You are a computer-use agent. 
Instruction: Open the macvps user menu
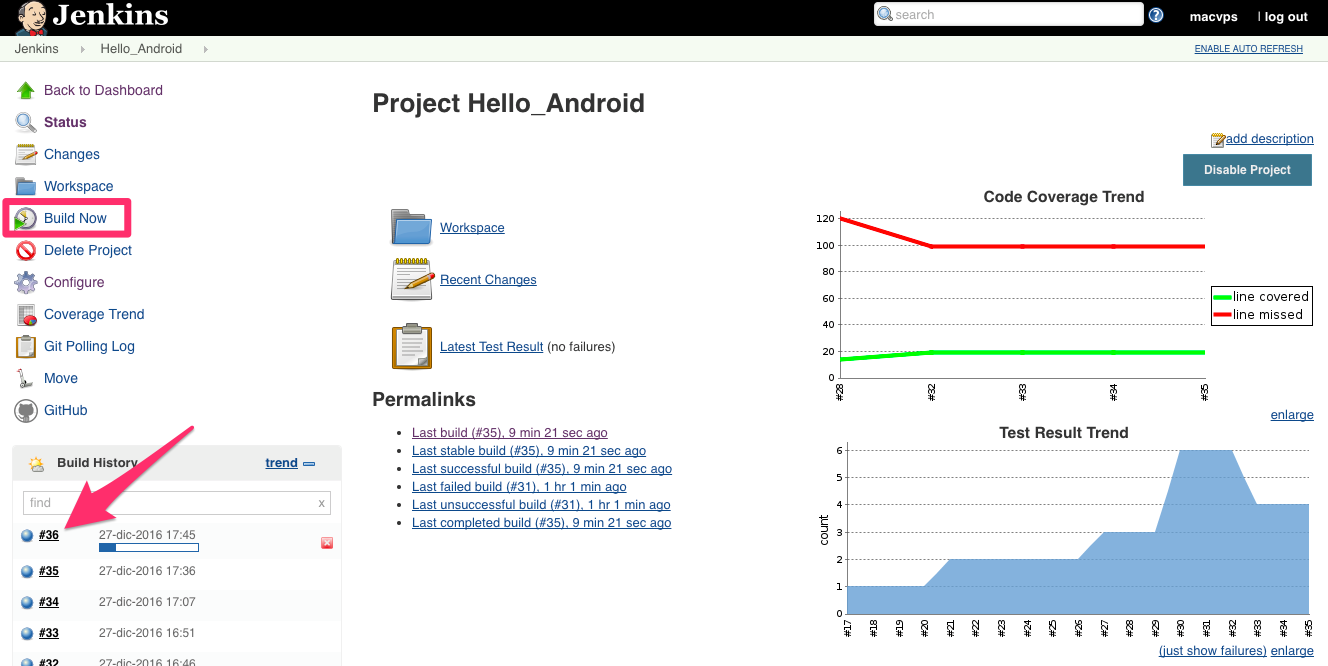coord(1212,16)
